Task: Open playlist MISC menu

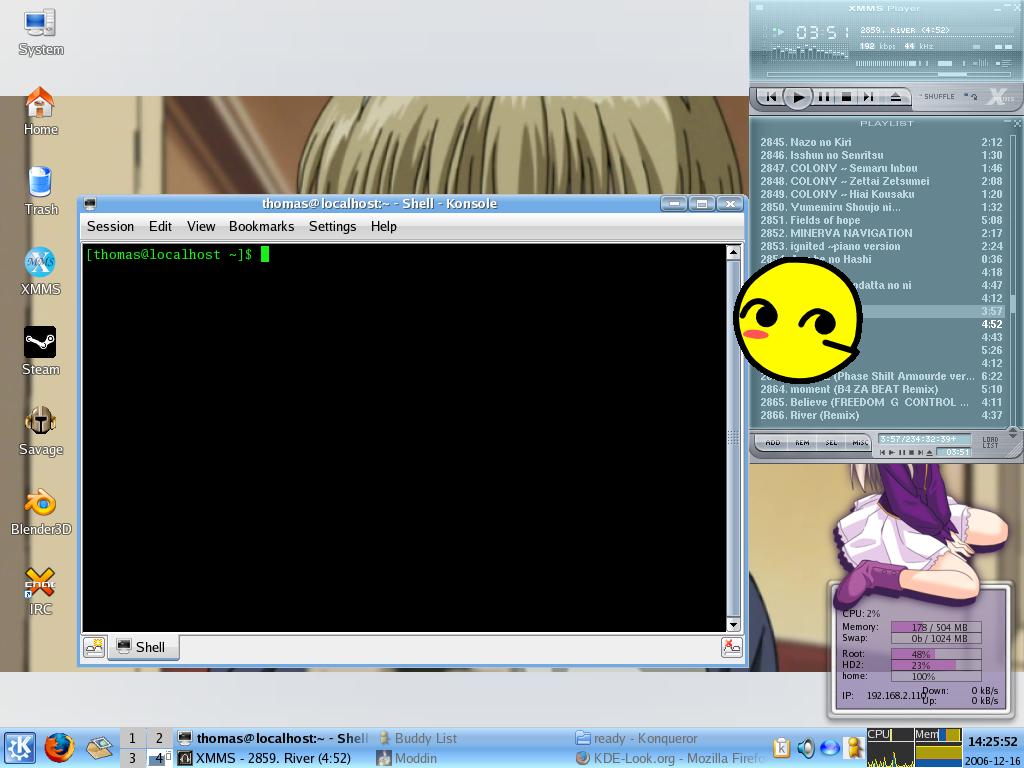Action: pyautogui.click(x=859, y=443)
